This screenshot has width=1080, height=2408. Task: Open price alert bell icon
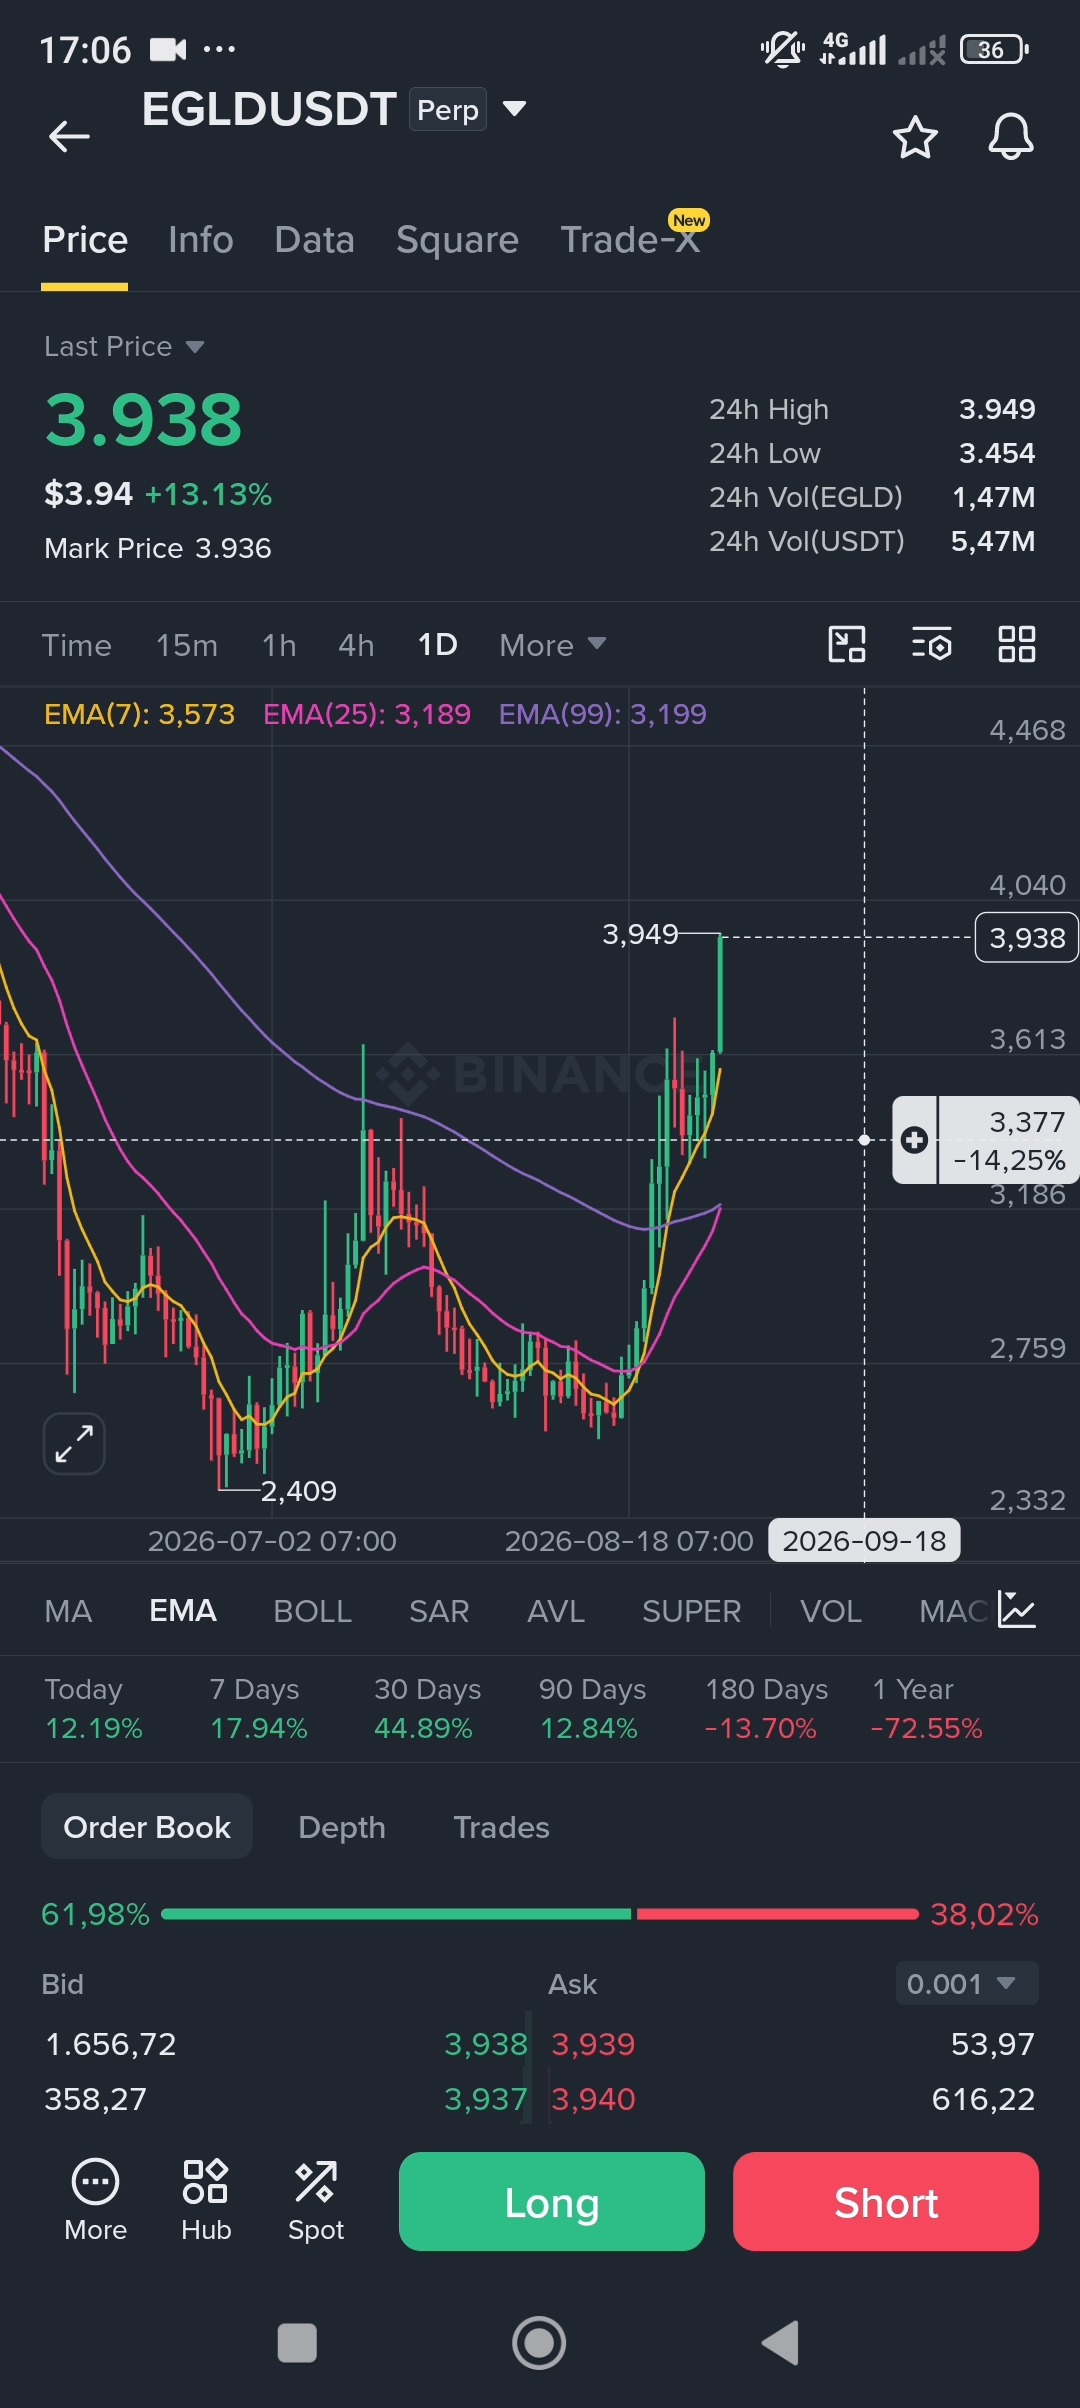click(1011, 137)
